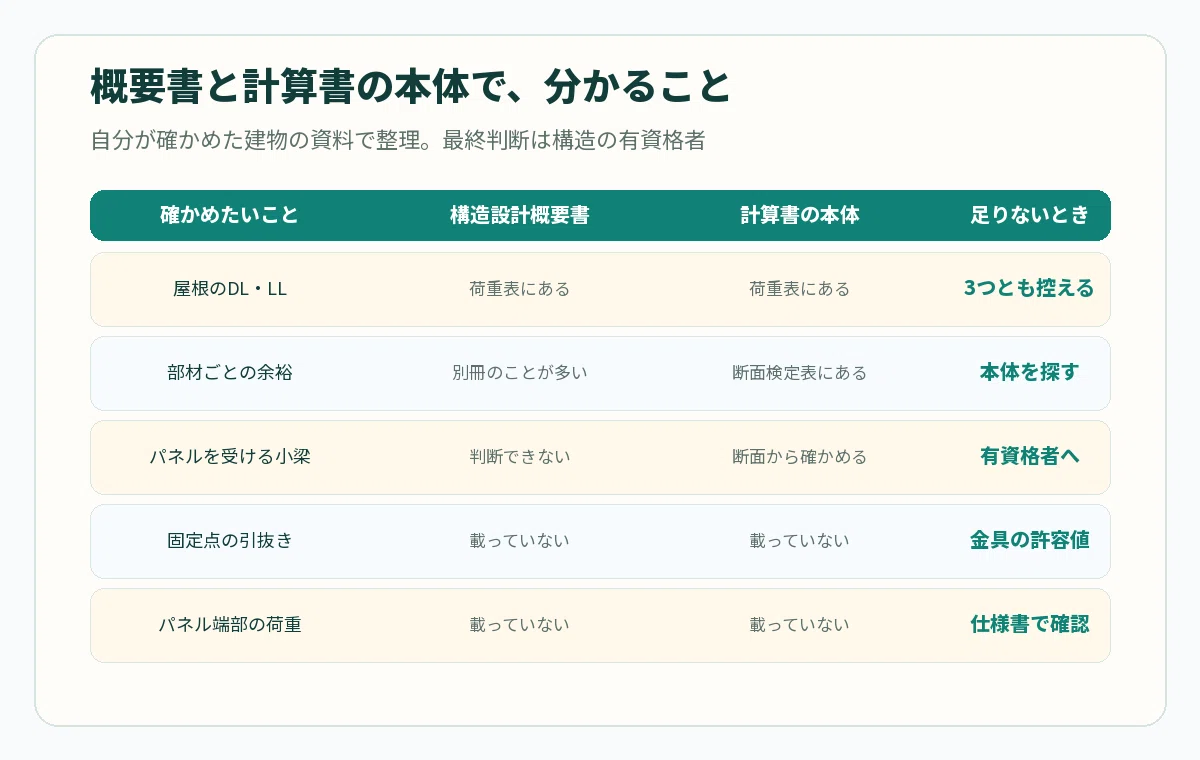The height and width of the screenshot is (760, 1200).
Task: Select the パネルを受ける小梁 row label
Action: point(229,457)
